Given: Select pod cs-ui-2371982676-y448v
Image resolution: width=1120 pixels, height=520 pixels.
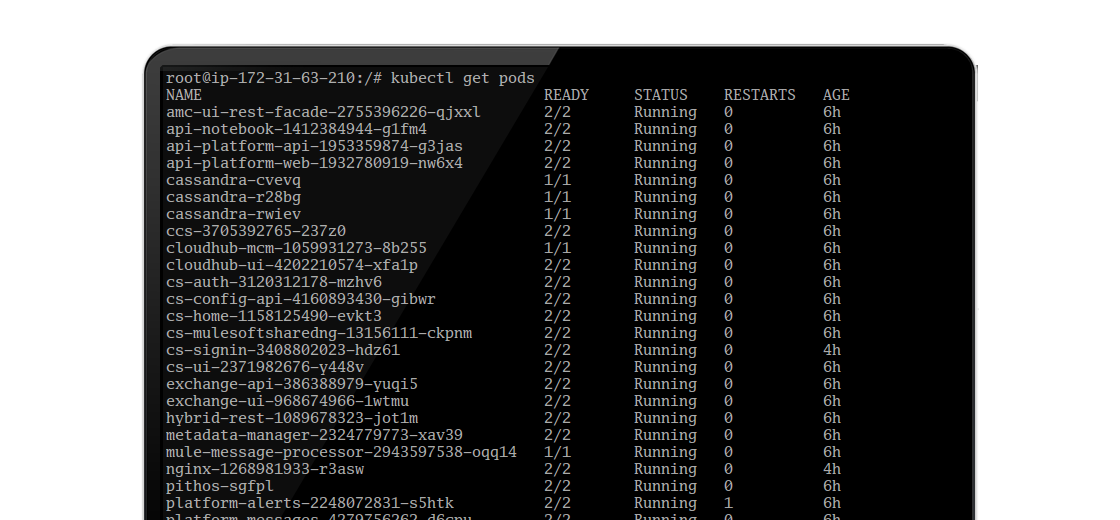Looking at the screenshot, I should 265,367.
